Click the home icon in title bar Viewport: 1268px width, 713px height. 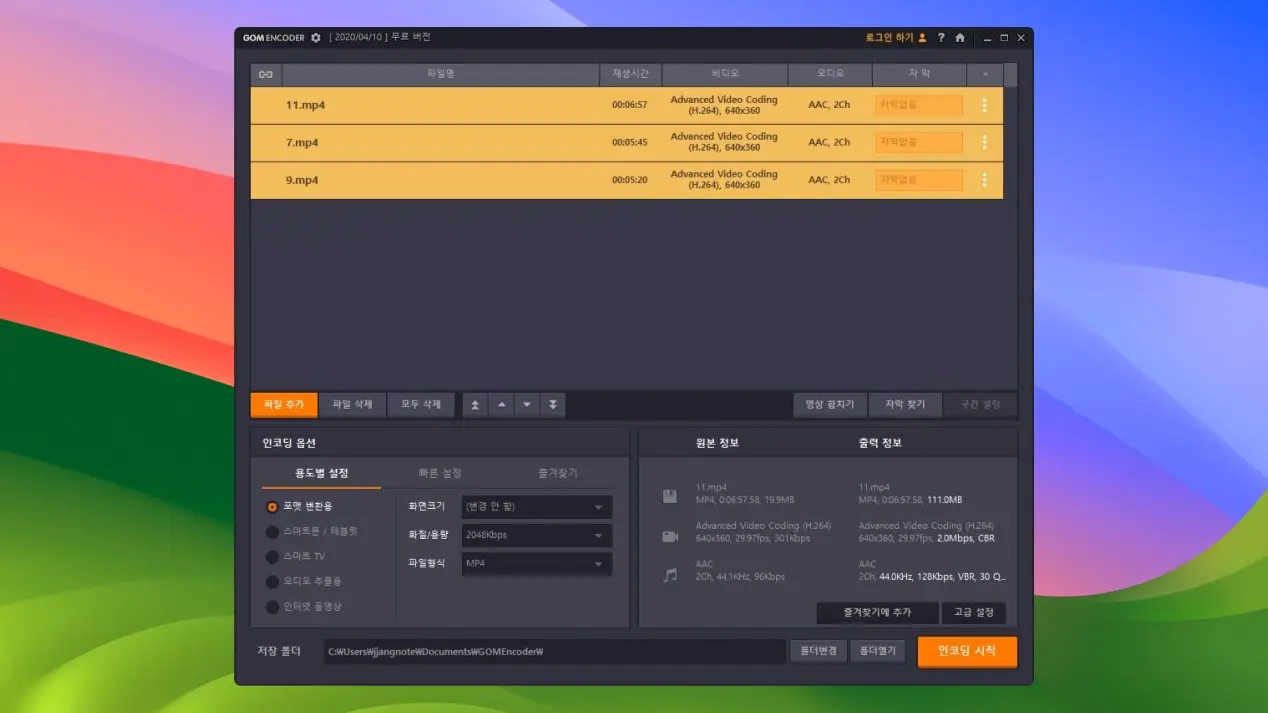pyautogui.click(x=960, y=38)
